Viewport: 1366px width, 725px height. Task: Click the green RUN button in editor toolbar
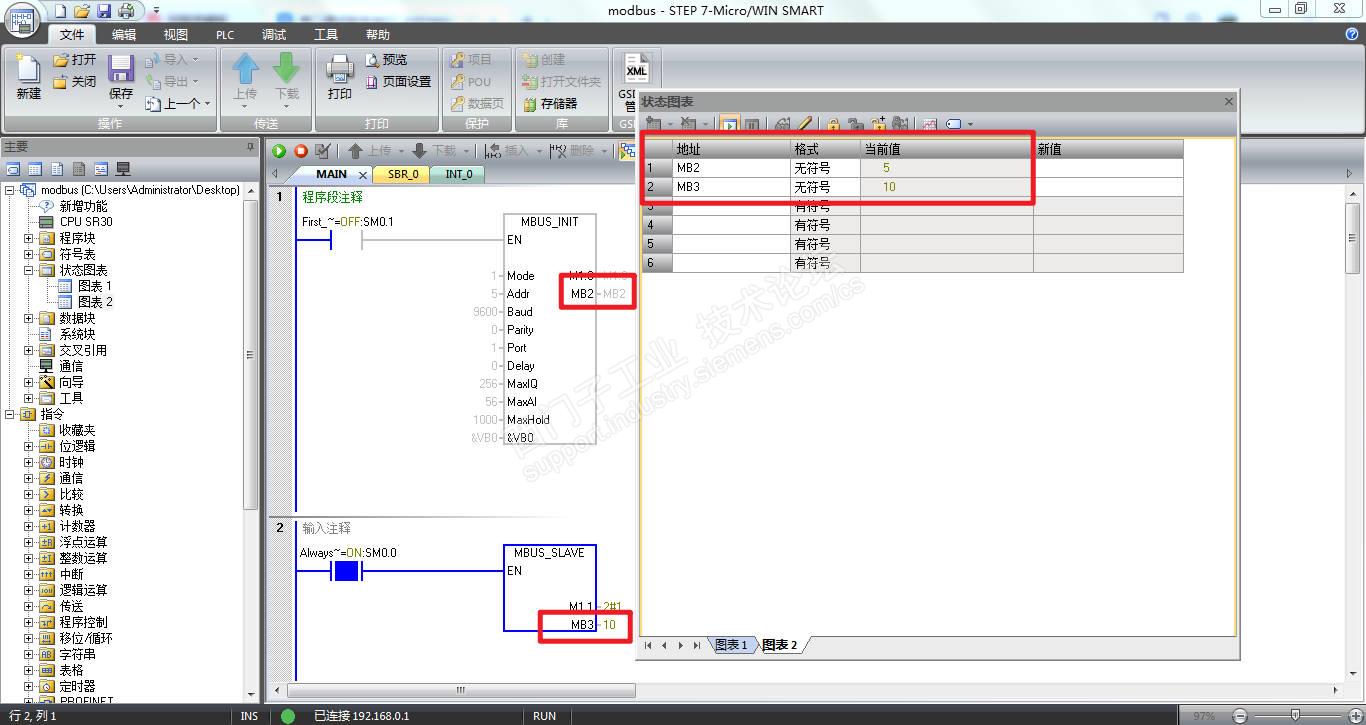pyautogui.click(x=279, y=151)
